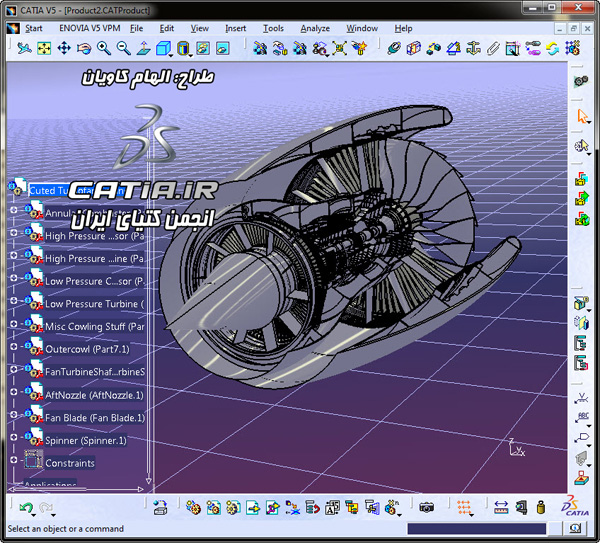Click the Zoom Out magnifier
This screenshot has height=543, width=600.
click(x=124, y=49)
